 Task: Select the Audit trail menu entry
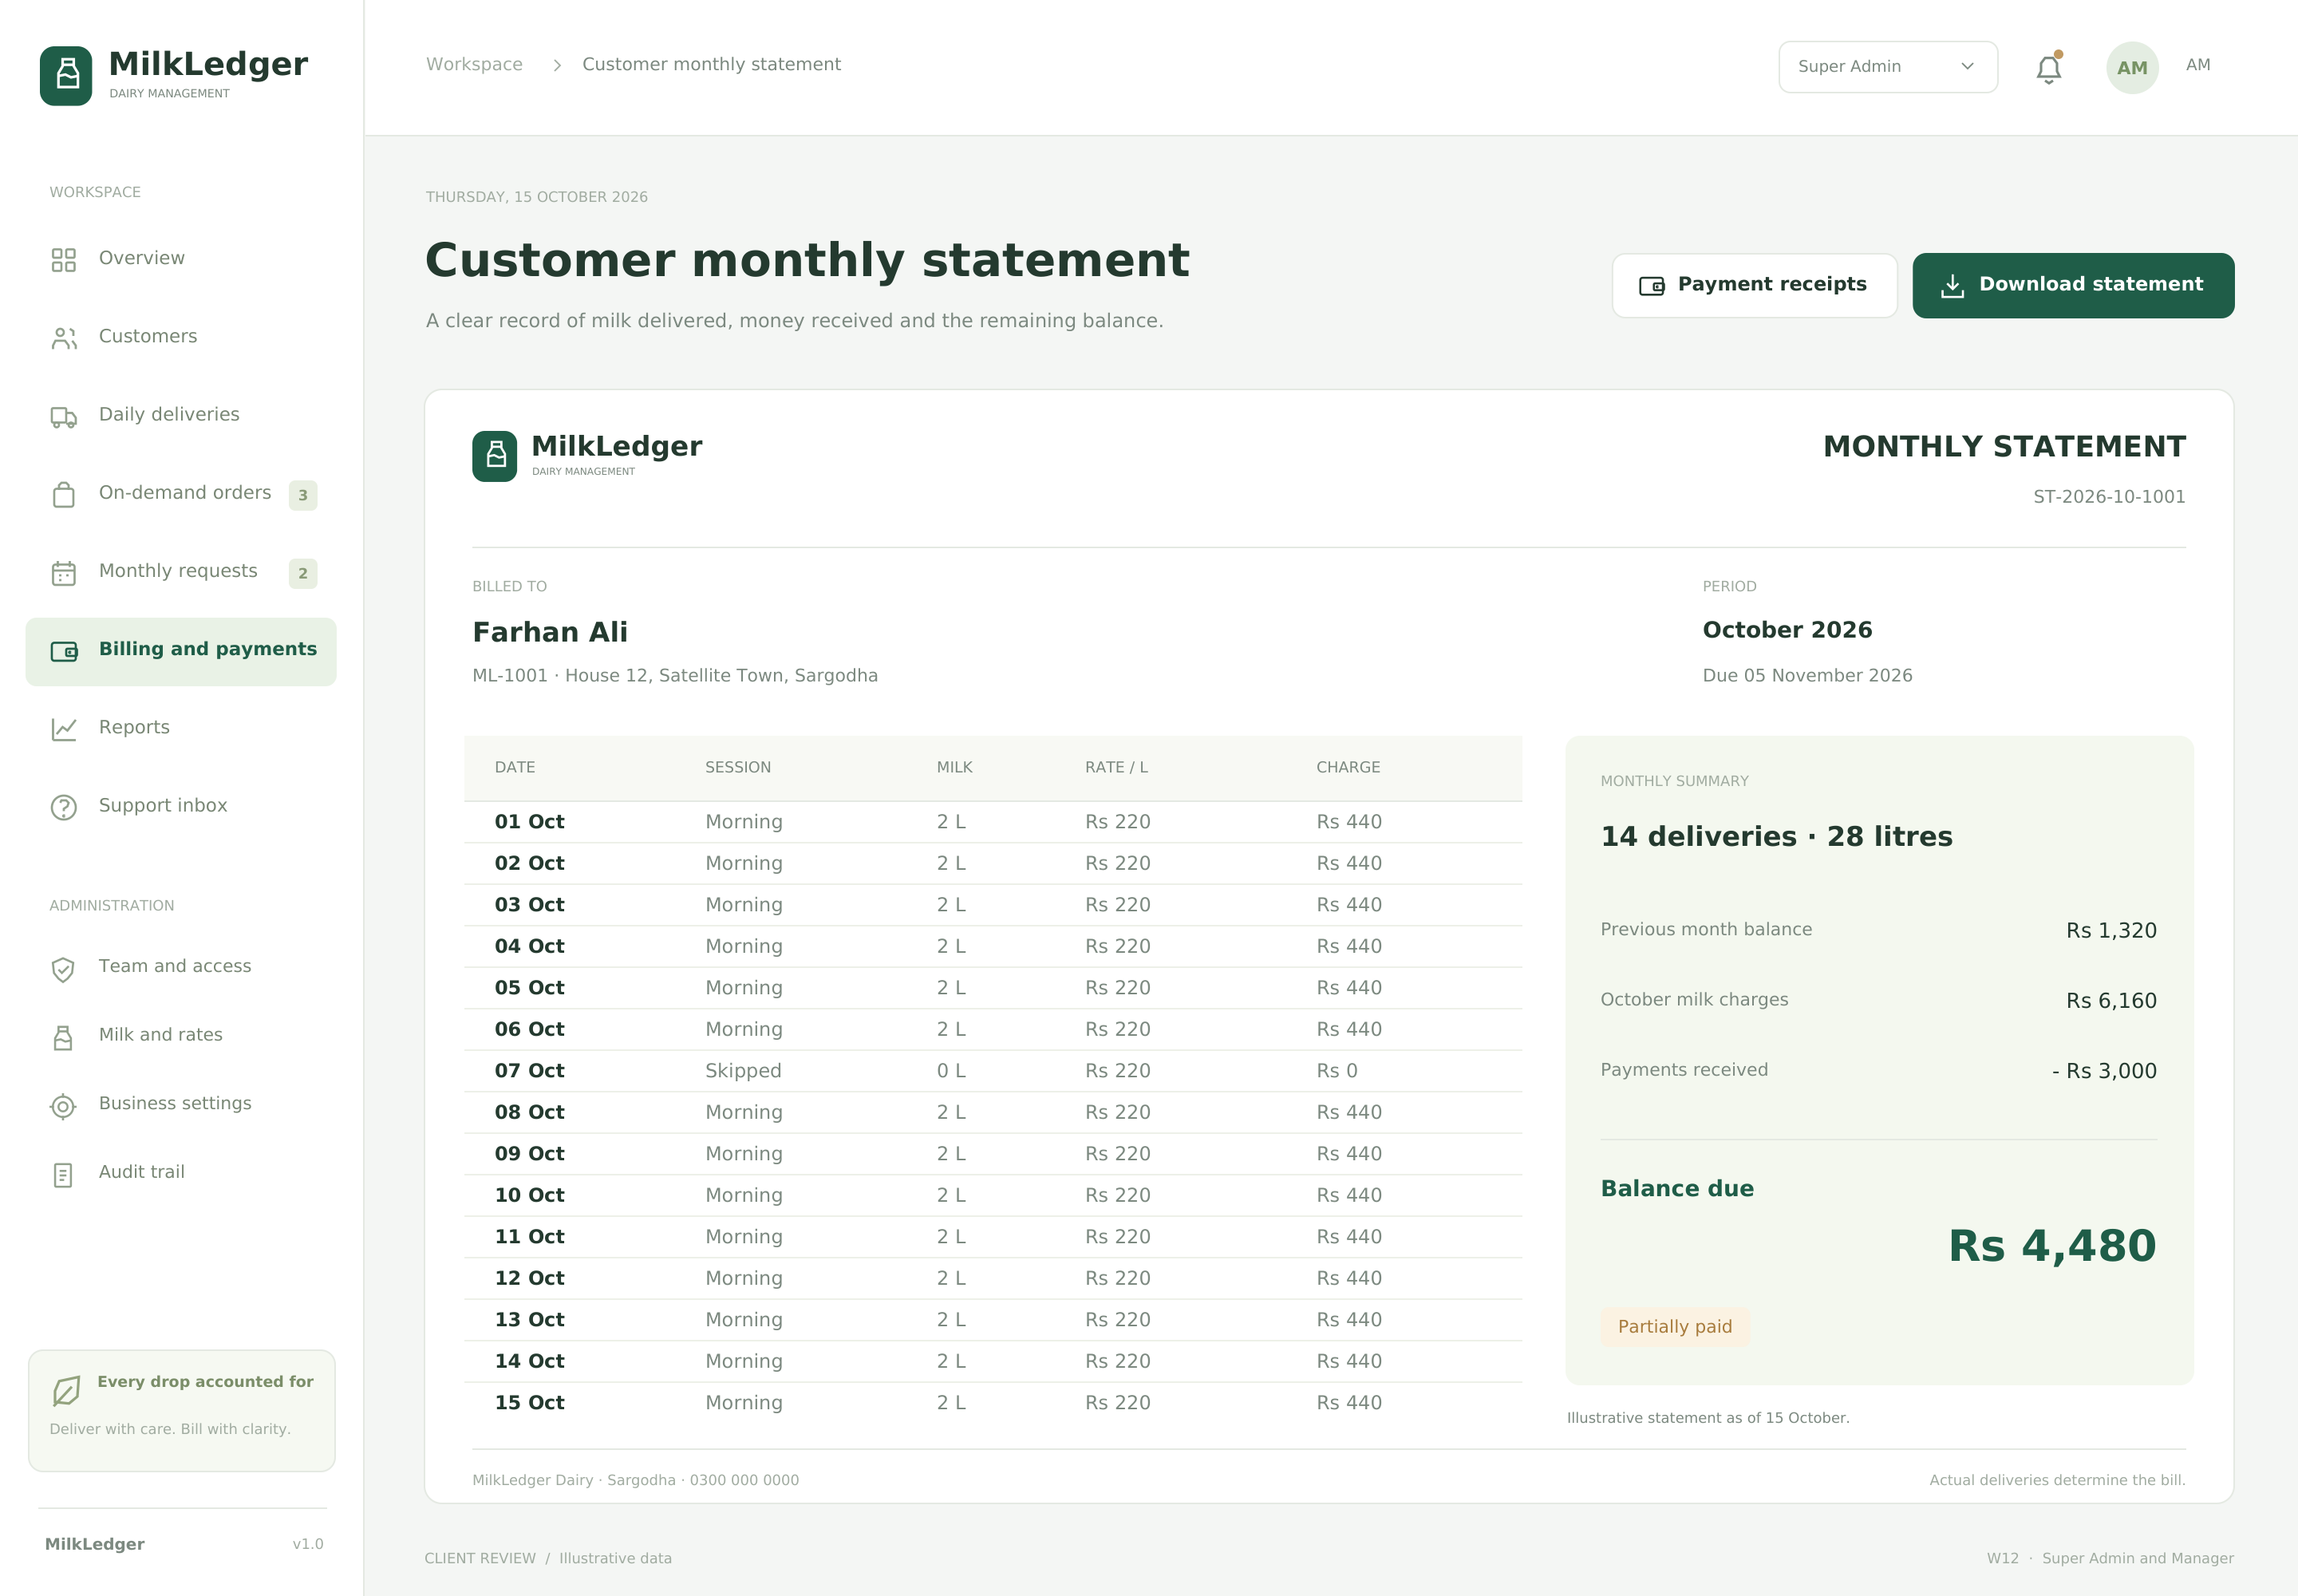click(x=181, y=1173)
